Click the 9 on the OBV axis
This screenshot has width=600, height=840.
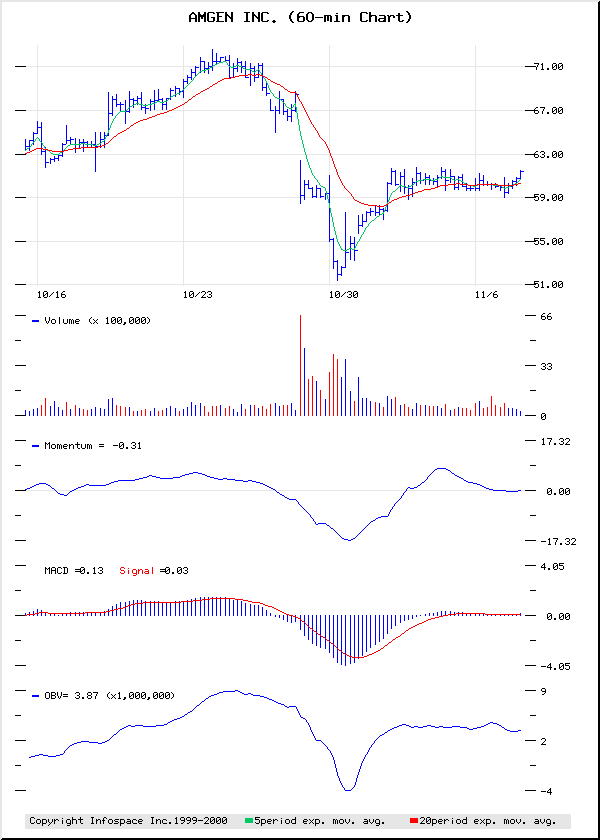point(543,692)
